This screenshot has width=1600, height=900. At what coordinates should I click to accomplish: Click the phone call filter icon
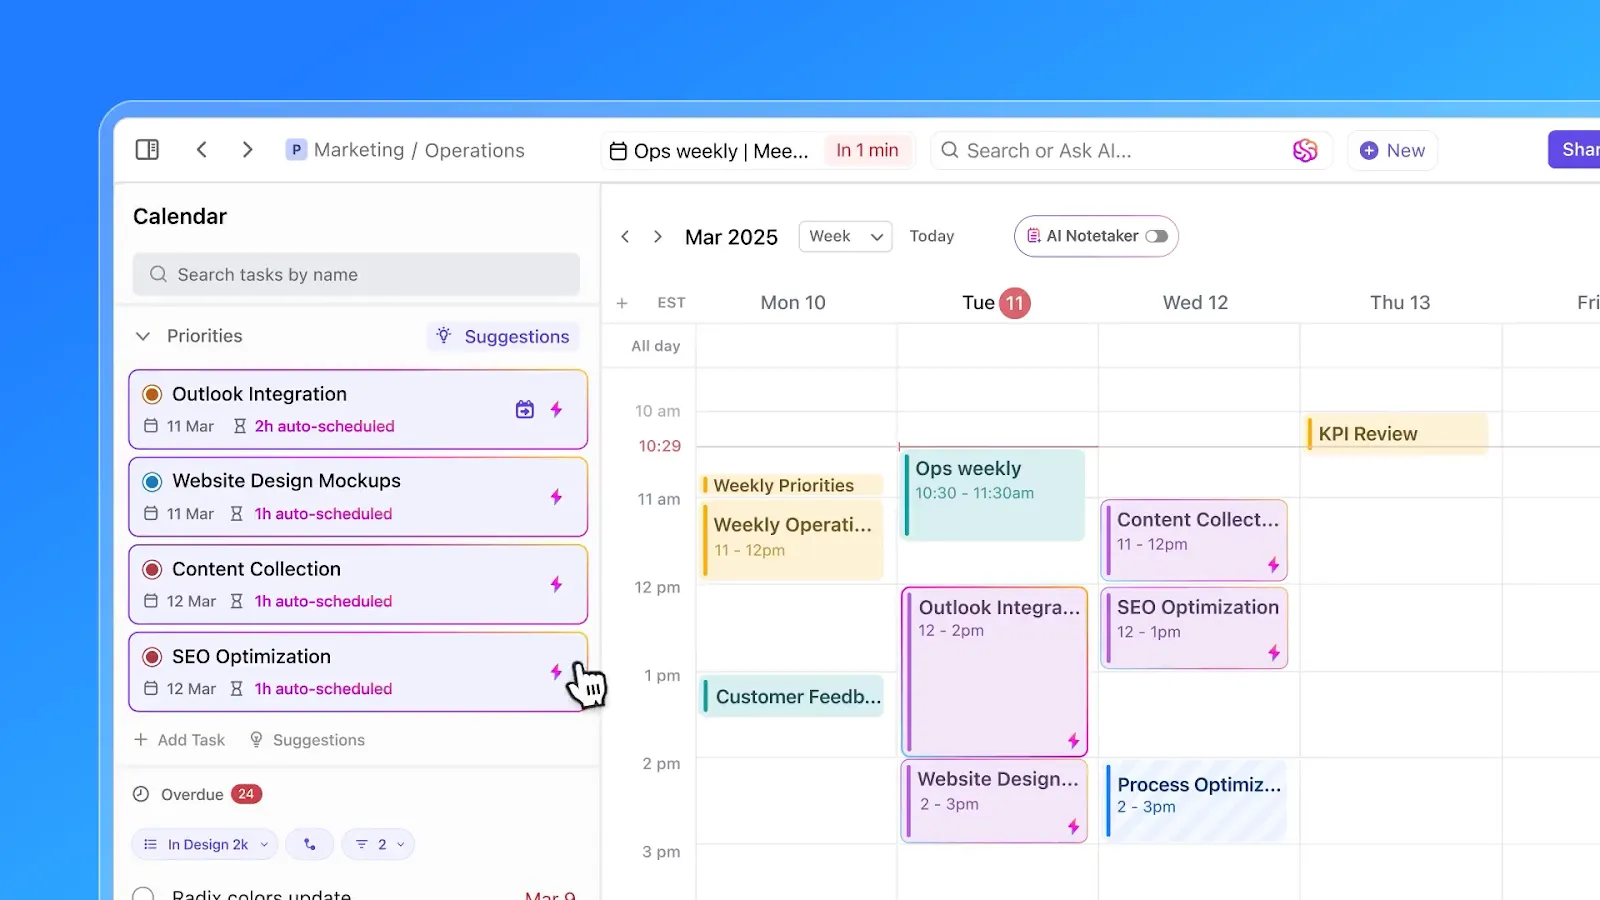tap(310, 844)
